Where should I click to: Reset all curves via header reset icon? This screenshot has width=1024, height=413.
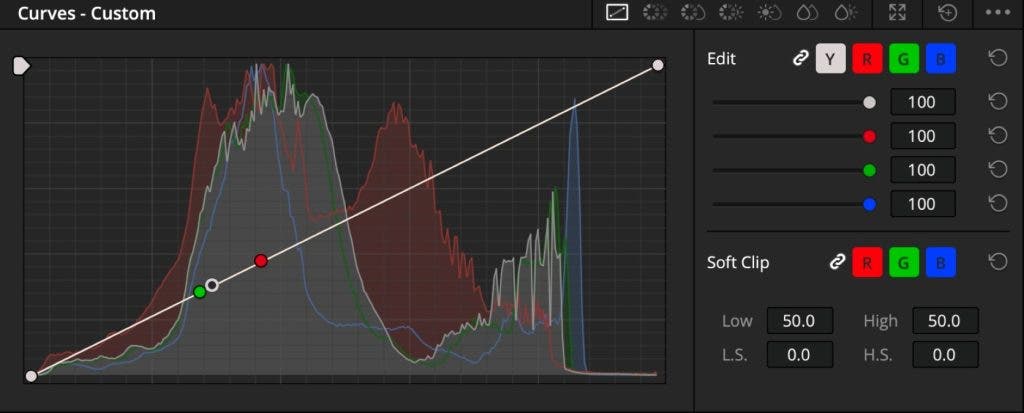coord(947,12)
